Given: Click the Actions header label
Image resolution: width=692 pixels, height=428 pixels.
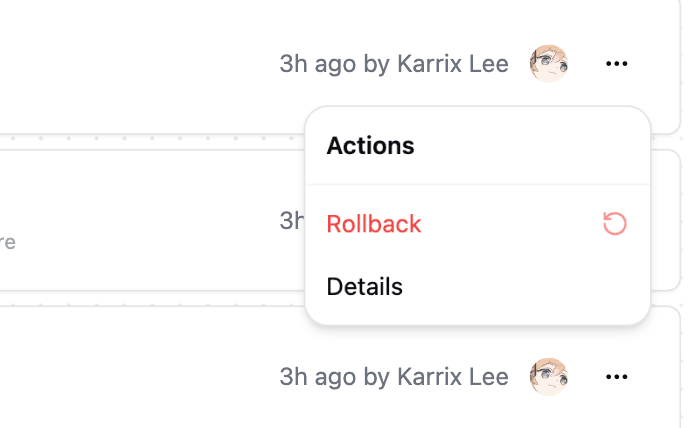Looking at the screenshot, I should tap(370, 146).
